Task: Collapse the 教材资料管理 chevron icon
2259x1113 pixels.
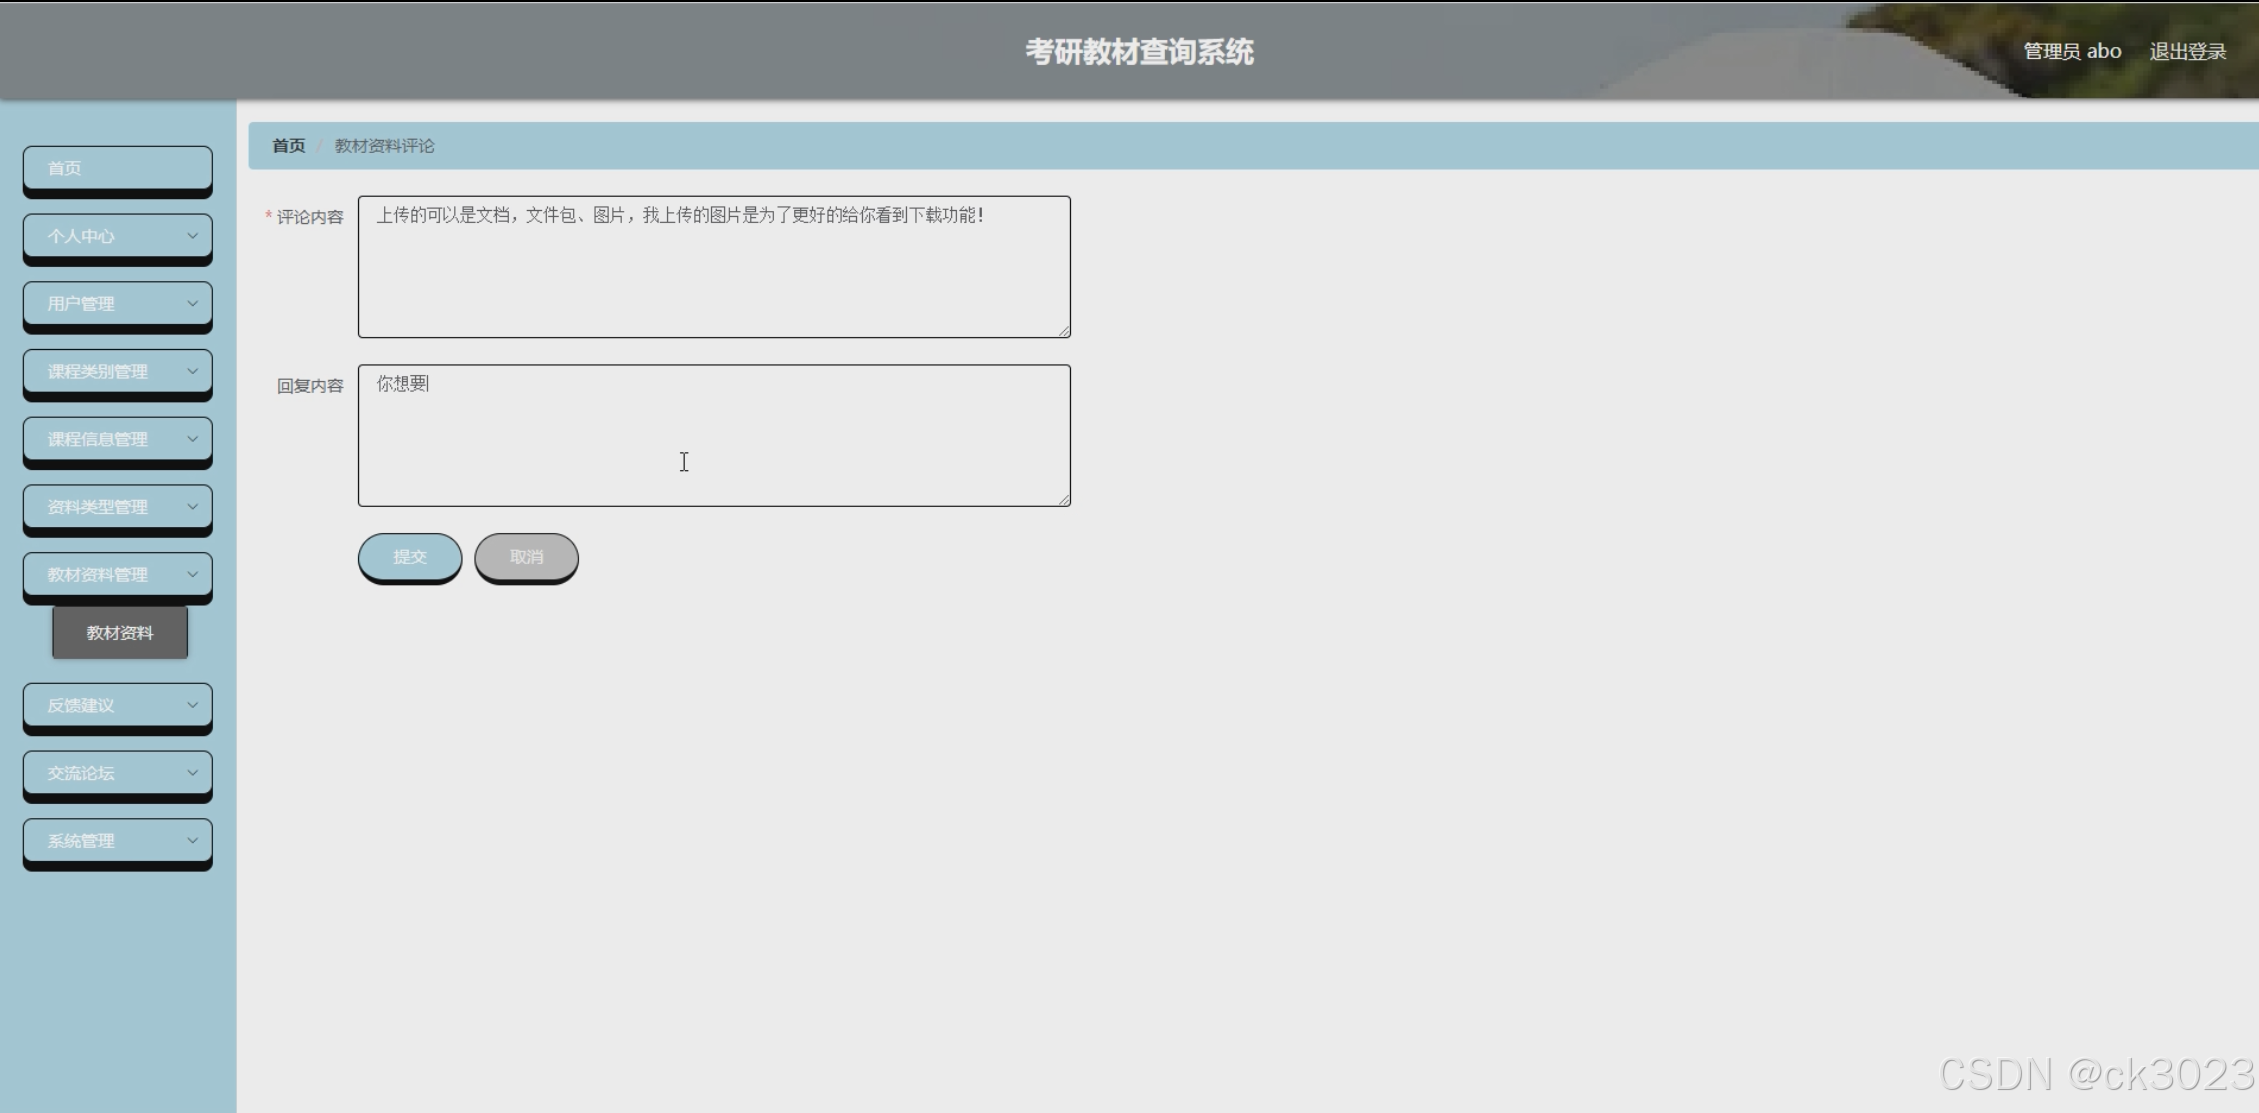Action: pyautogui.click(x=192, y=574)
